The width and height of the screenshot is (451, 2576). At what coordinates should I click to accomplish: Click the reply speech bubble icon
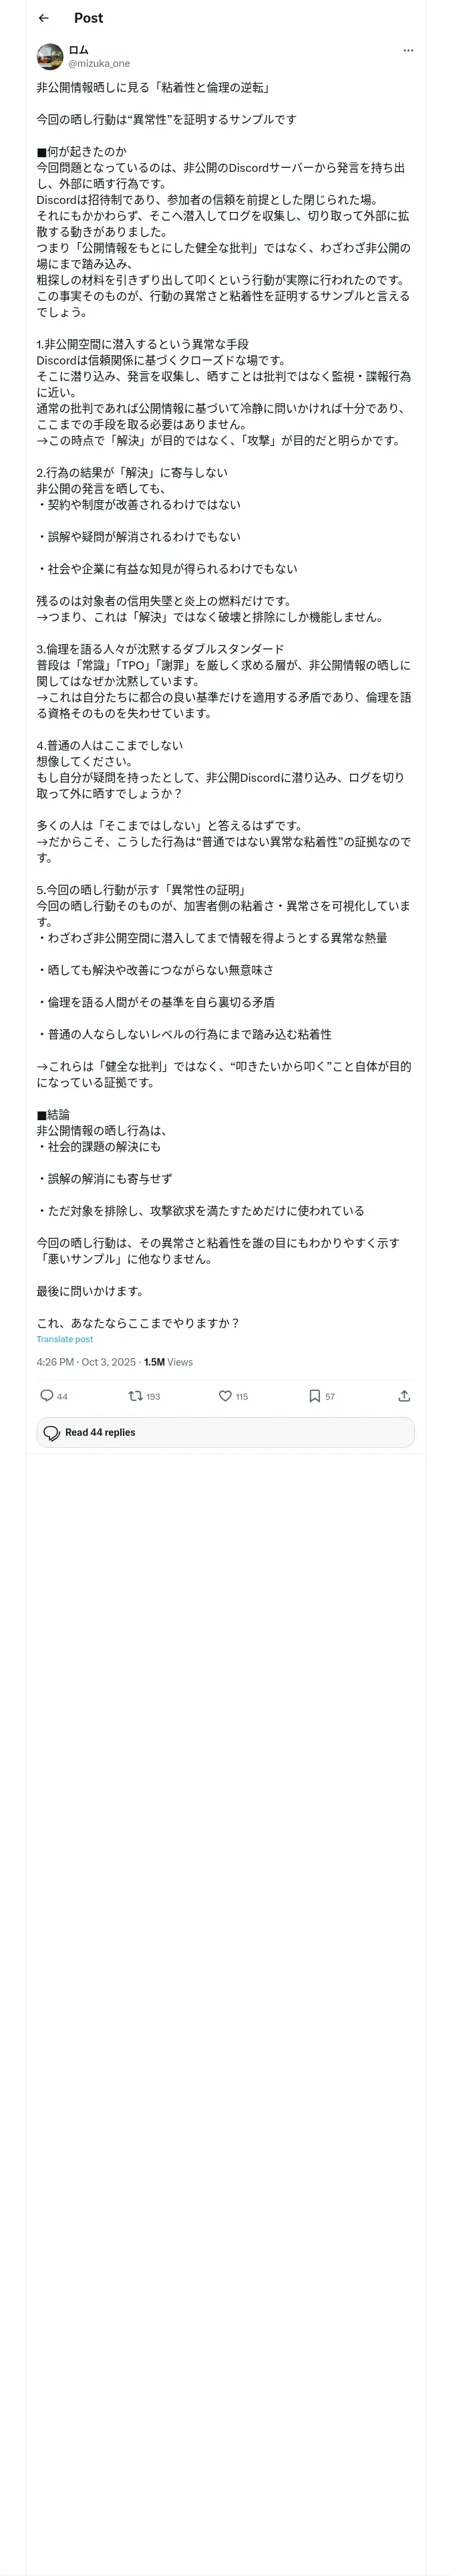coord(46,1395)
